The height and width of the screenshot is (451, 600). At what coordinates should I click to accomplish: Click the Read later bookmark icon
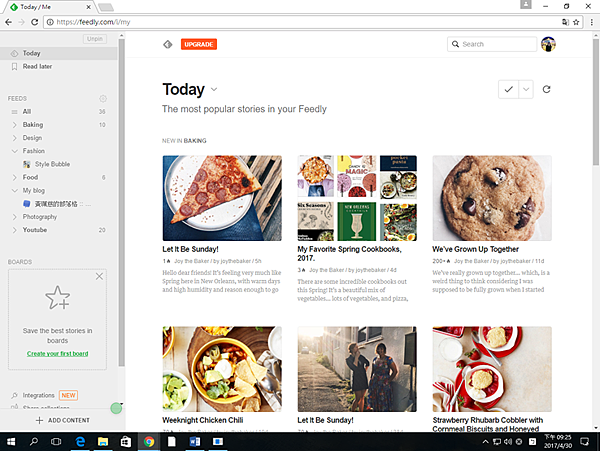(x=15, y=67)
